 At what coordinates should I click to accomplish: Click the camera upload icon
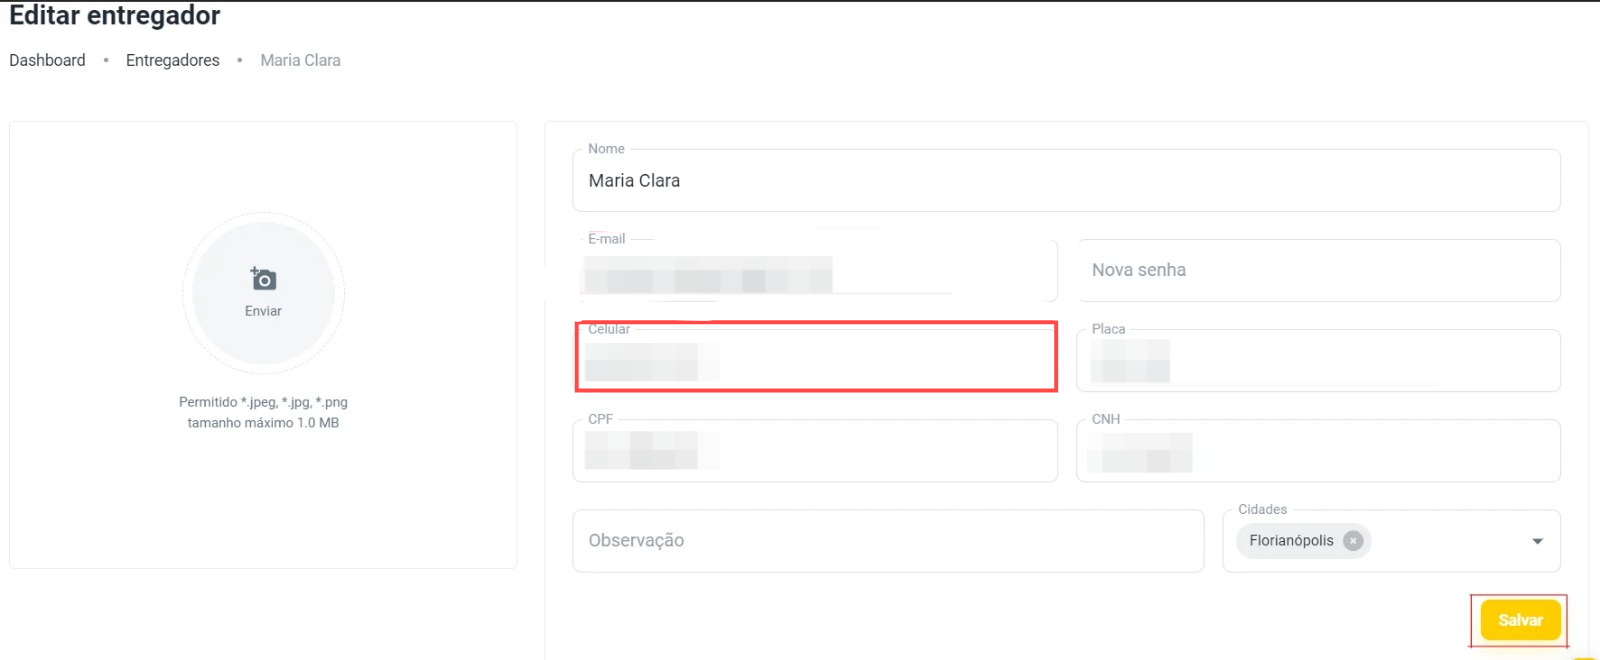[x=263, y=279]
